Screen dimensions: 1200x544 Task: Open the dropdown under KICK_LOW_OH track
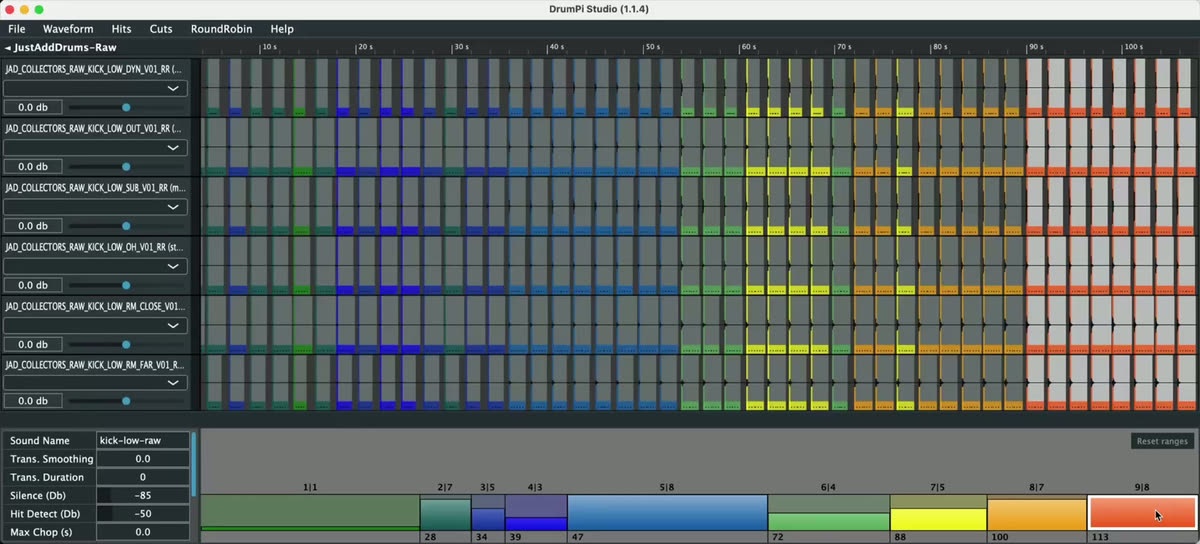click(x=95, y=266)
